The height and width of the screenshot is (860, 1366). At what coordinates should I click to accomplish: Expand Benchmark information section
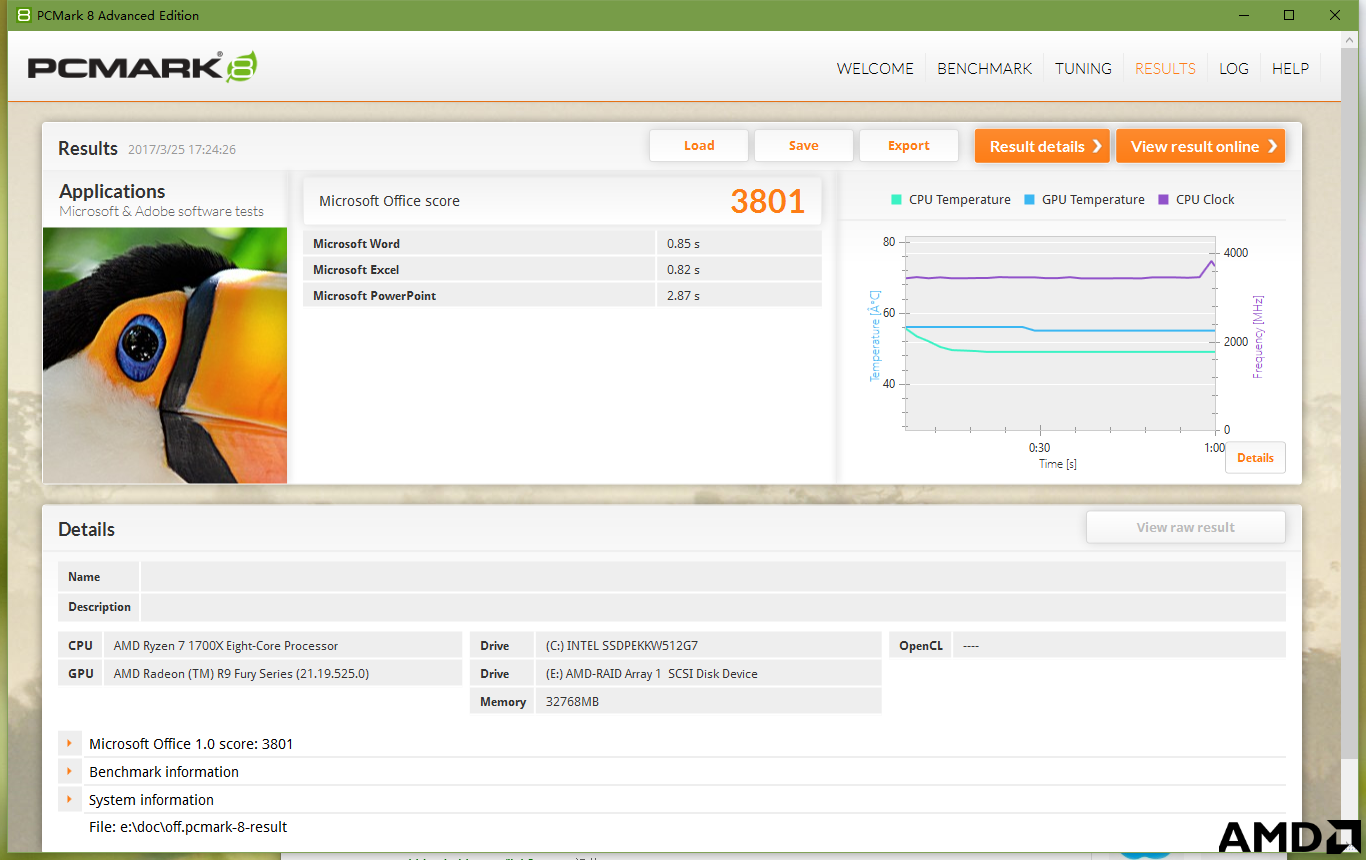coord(70,772)
